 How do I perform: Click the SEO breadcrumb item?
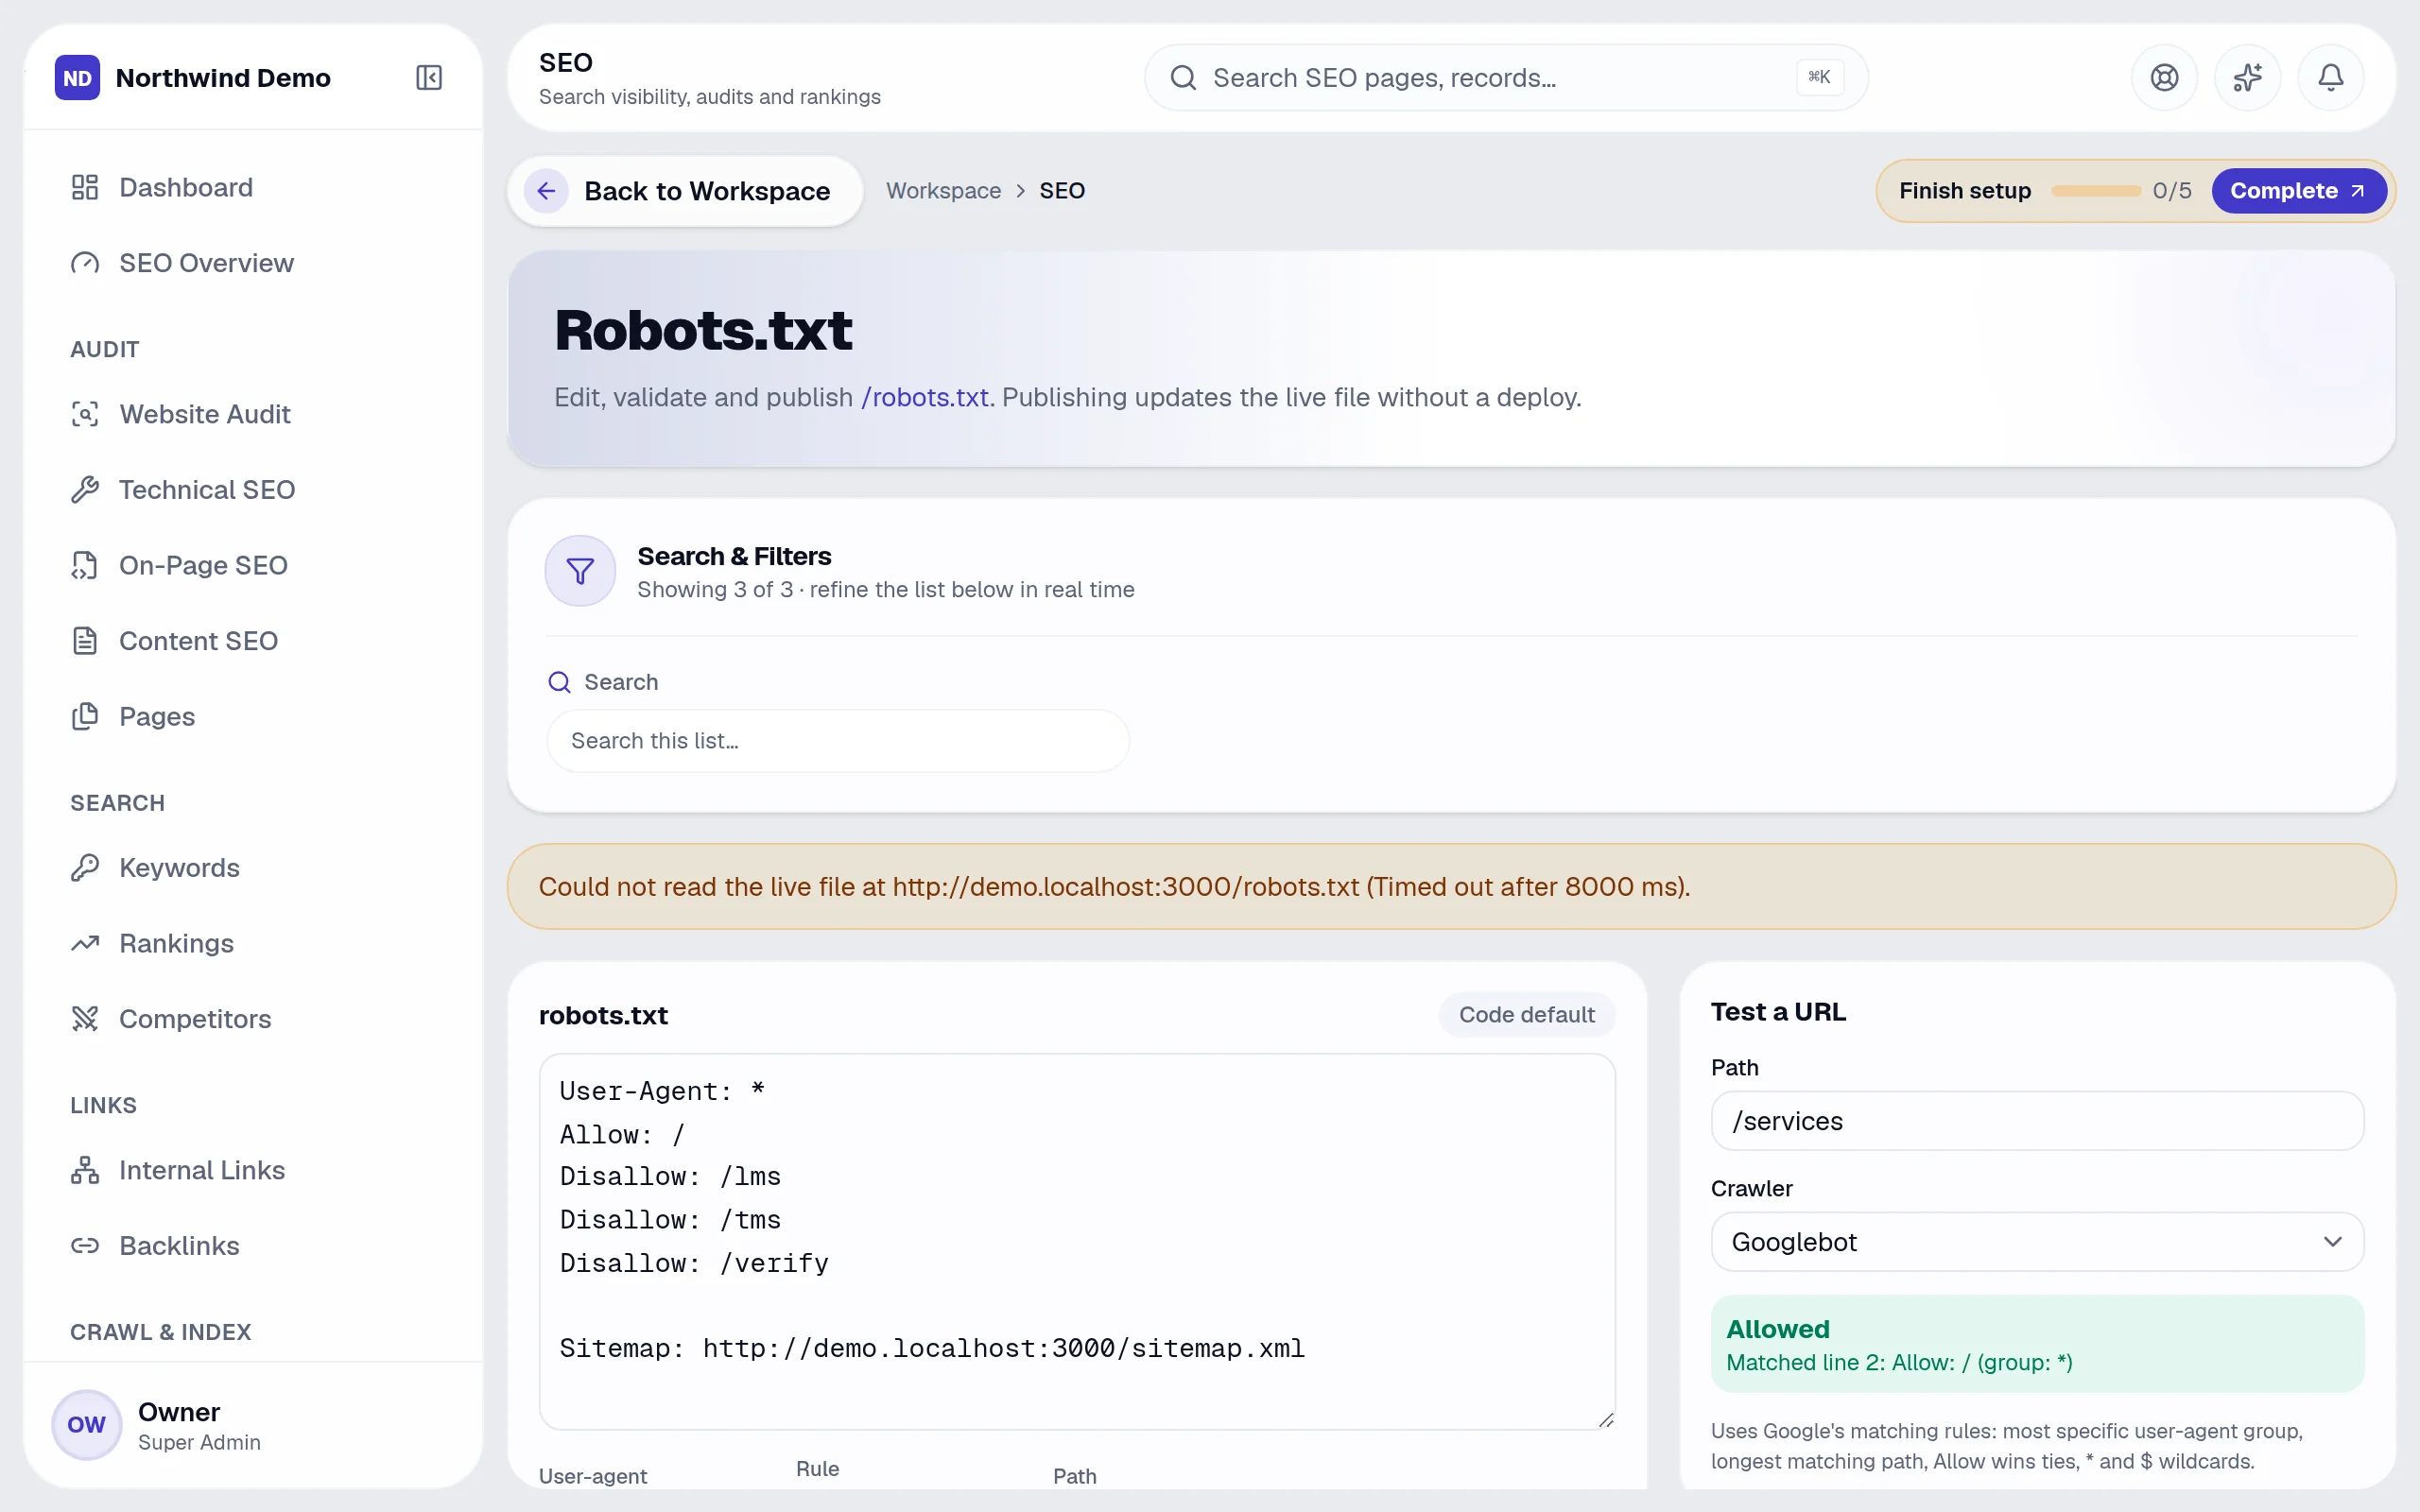pos(1061,191)
